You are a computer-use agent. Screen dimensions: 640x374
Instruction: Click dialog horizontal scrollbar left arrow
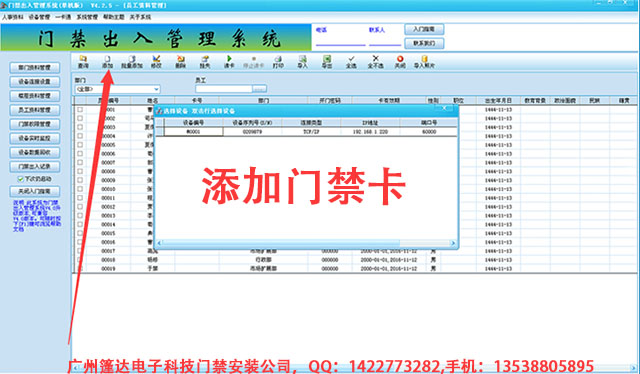159,243
